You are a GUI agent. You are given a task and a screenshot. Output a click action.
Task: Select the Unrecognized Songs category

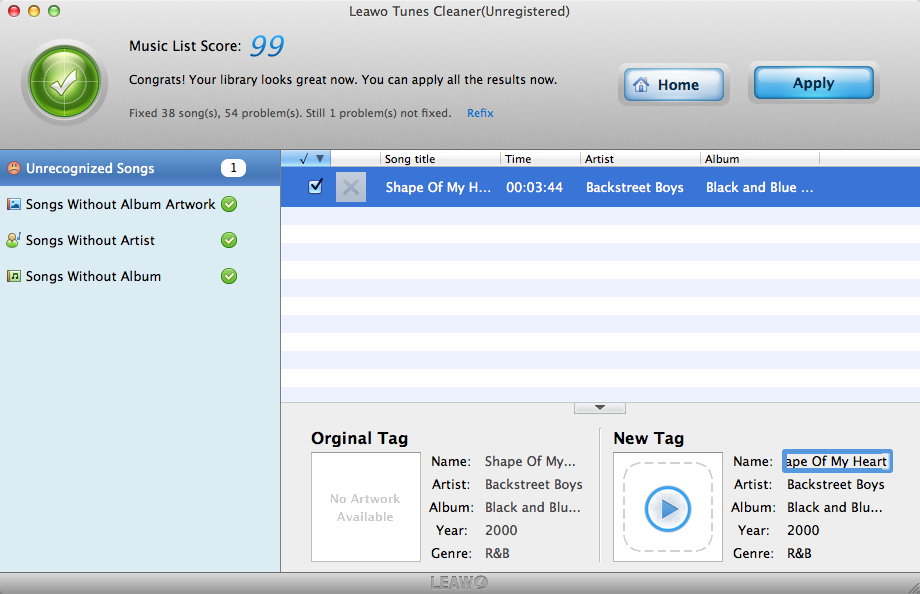pyautogui.click(x=140, y=168)
